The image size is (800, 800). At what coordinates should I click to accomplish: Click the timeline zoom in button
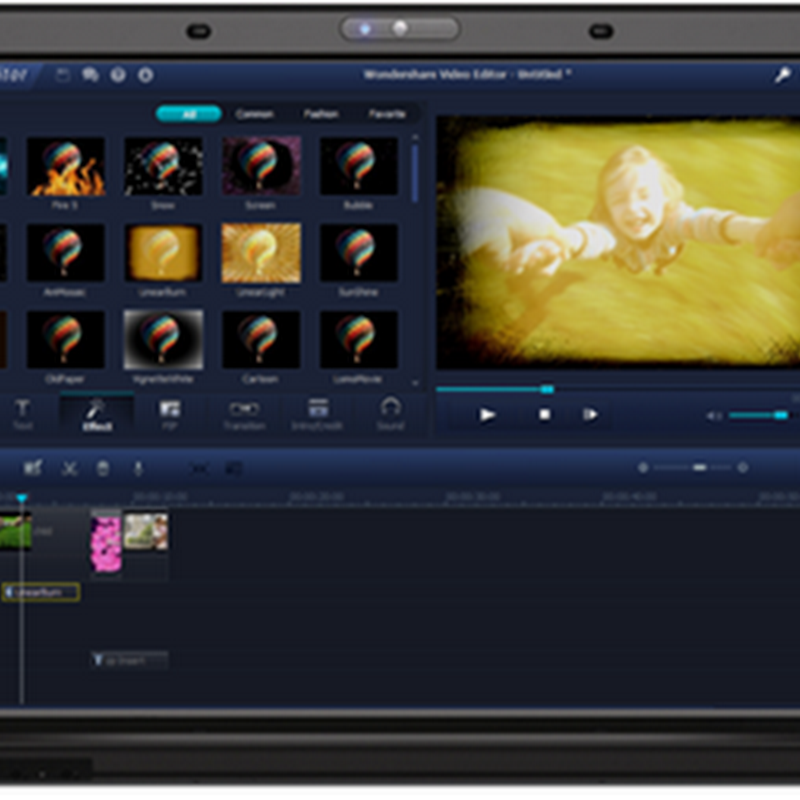click(x=743, y=467)
